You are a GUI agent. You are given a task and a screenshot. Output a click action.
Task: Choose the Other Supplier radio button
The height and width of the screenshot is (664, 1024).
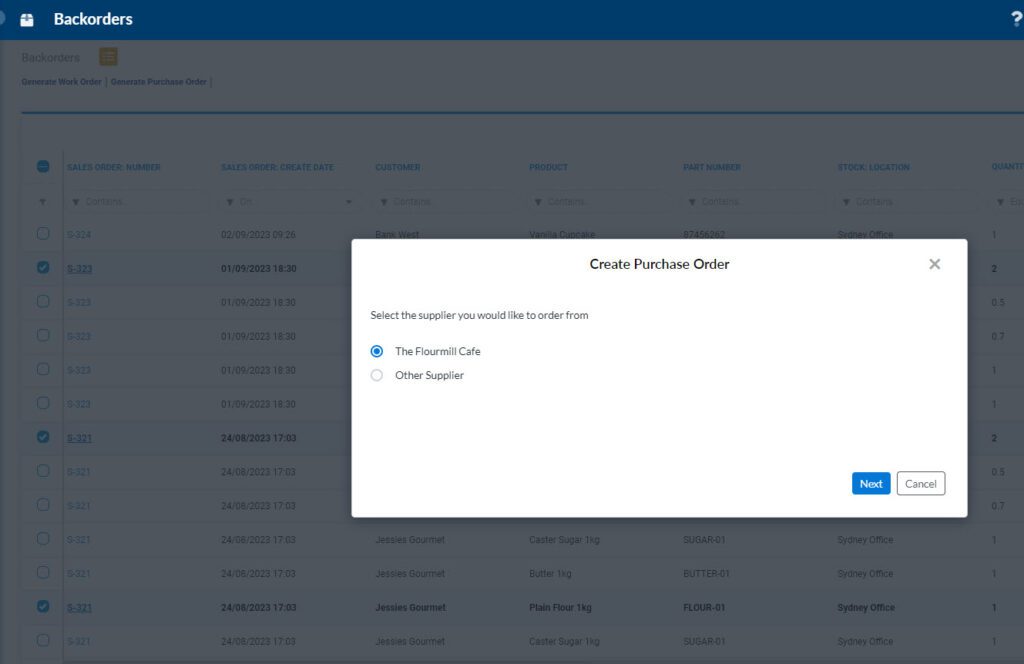click(x=377, y=375)
